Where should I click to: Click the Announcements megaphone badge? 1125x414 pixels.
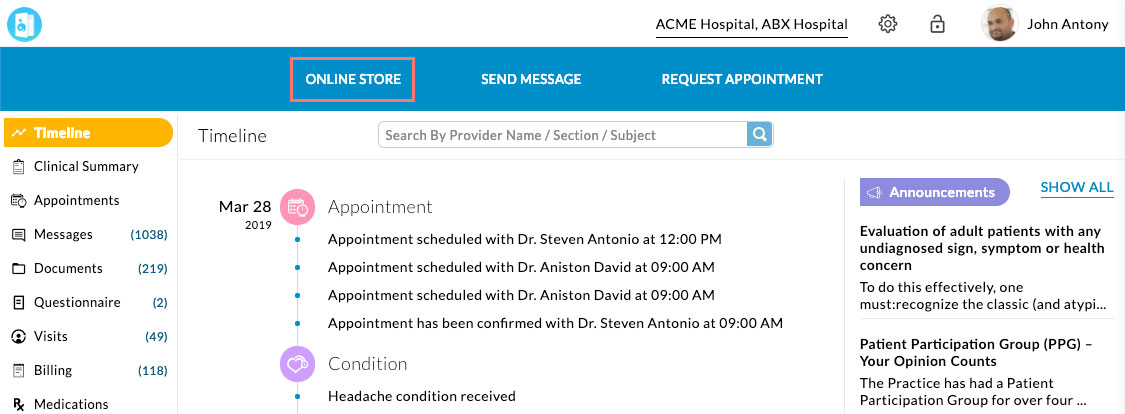pyautogui.click(x=934, y=192)
